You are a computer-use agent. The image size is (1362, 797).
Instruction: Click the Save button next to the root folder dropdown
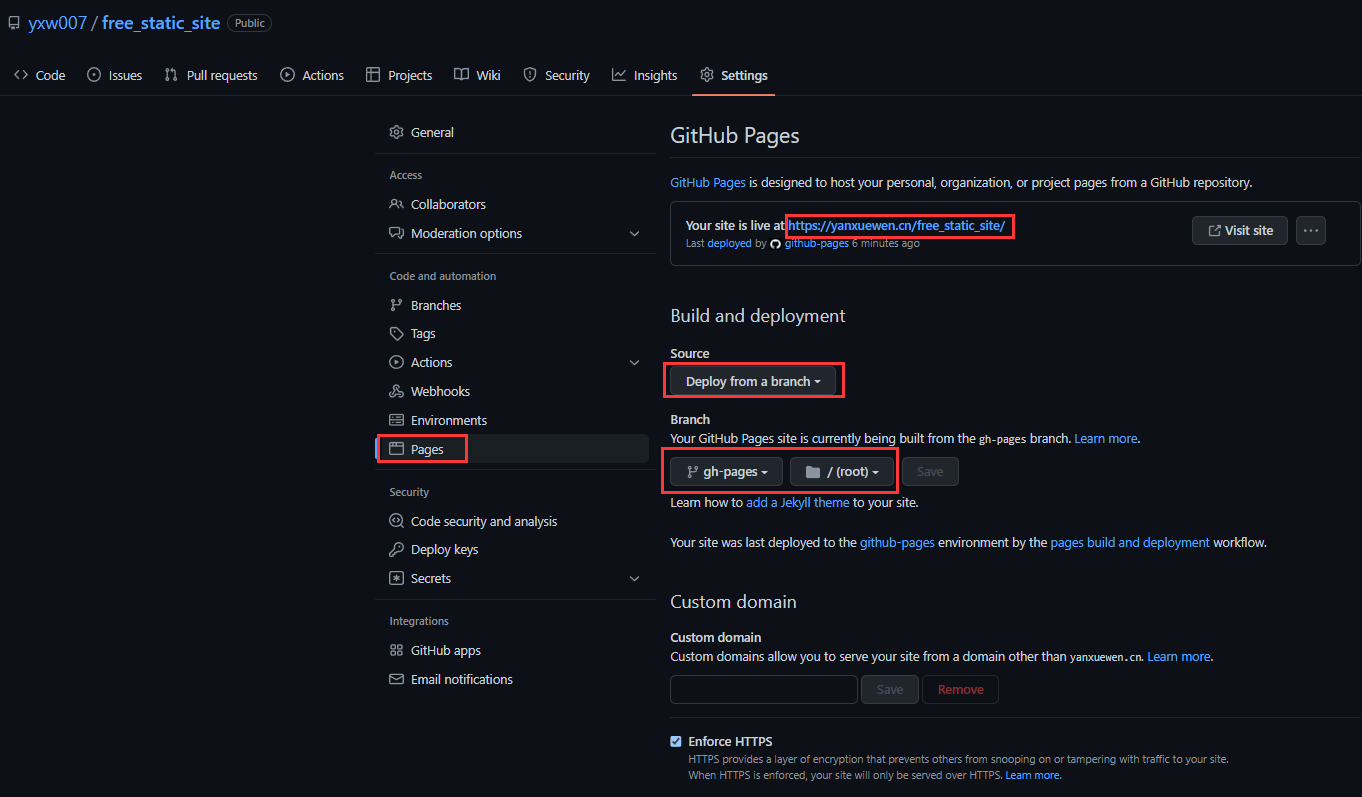[x=930, y=472]
